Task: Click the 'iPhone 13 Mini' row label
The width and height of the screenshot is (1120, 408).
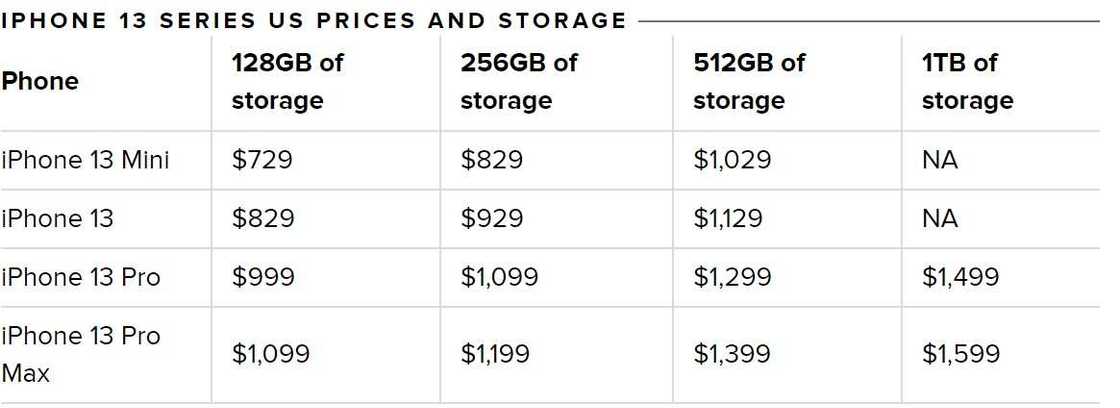Action: (x=85, y=159)
